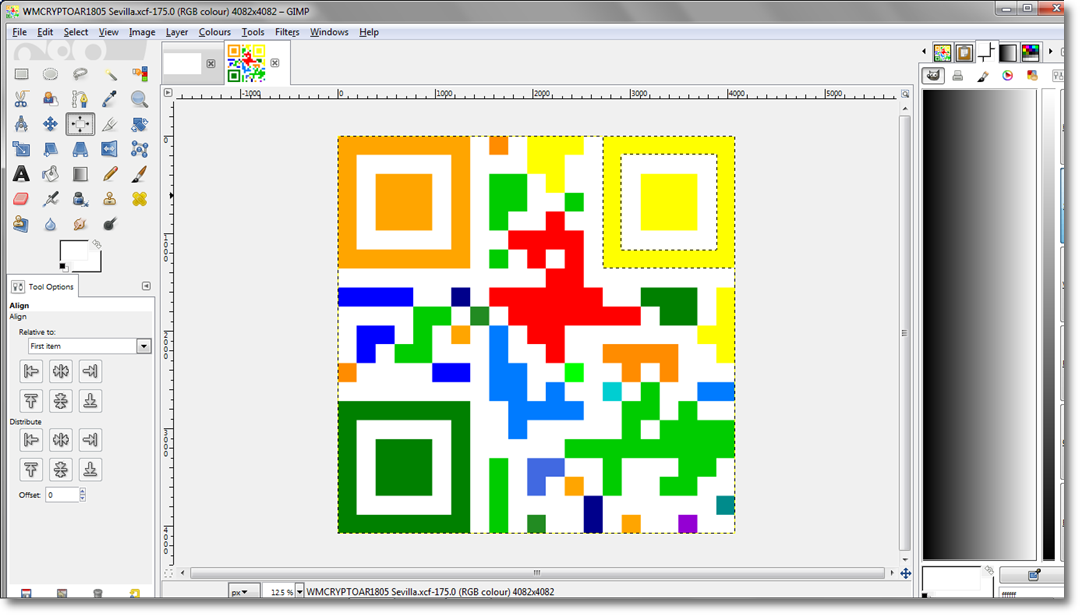Open the Layer menu
Viewport: 1080px width, 615px height.
point(177,32)
